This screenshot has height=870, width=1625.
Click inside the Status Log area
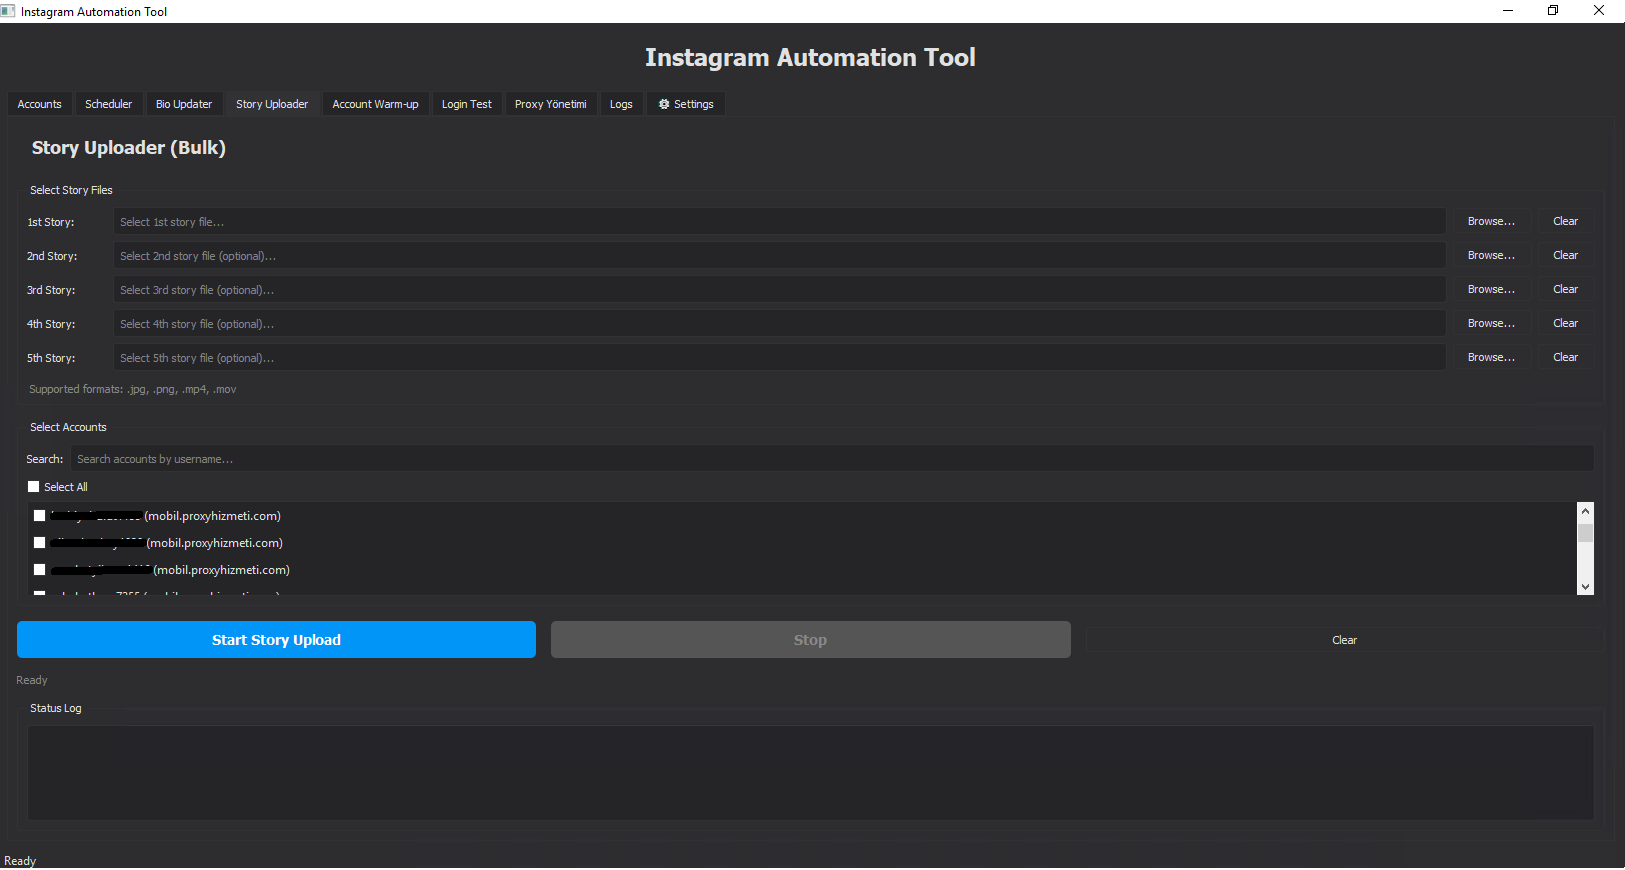point(810,773)
